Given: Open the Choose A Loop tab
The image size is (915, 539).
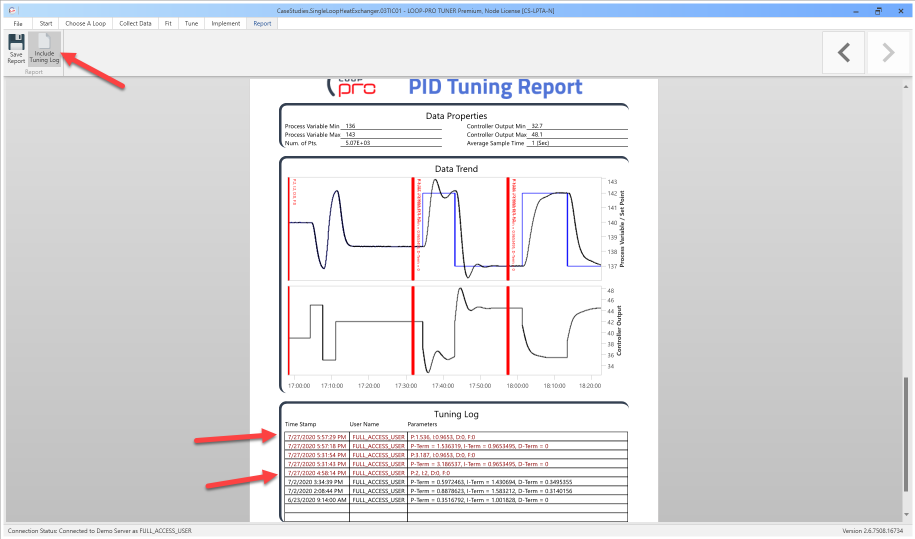Looking at the screenshot, I should click(86, 23).
